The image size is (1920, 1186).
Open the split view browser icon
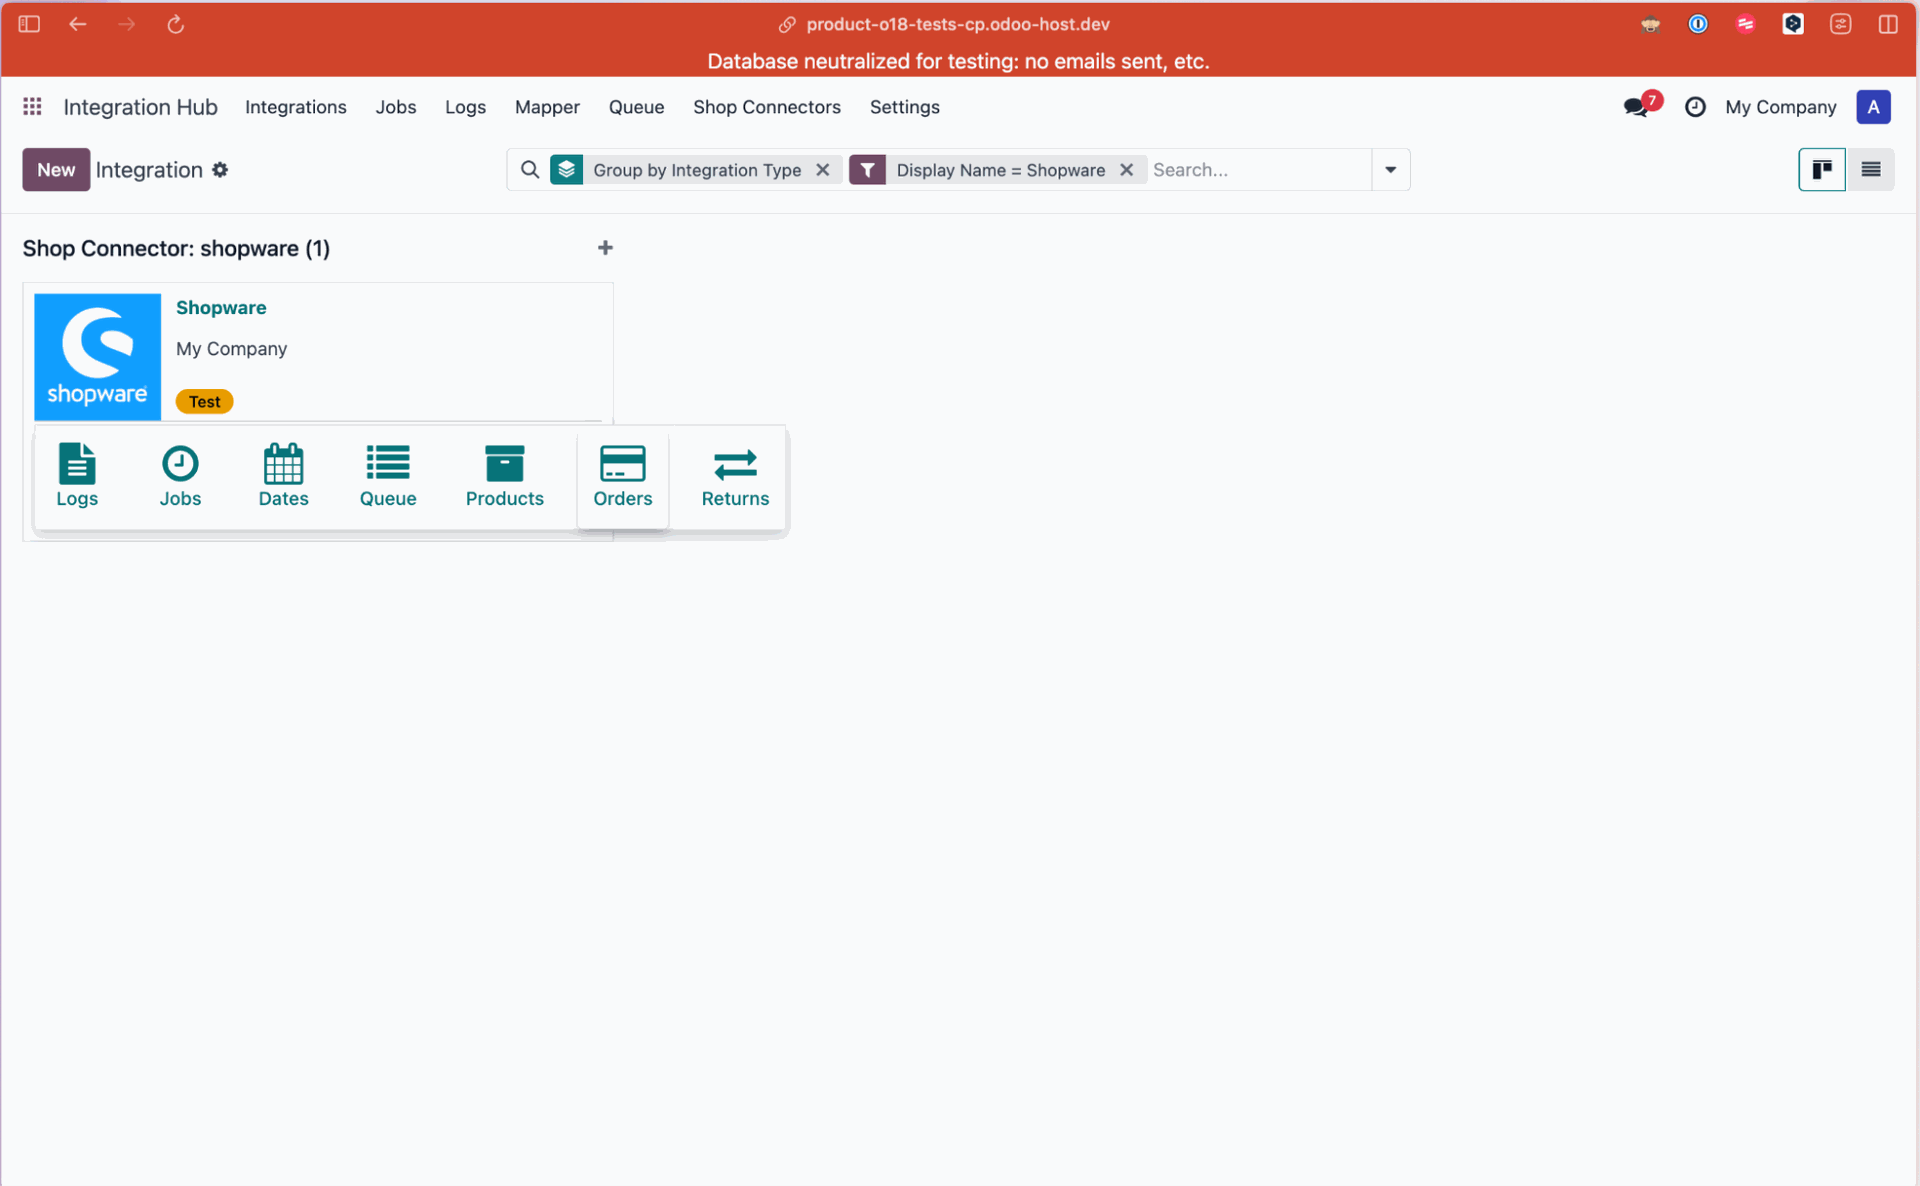tap(1888, 24)
